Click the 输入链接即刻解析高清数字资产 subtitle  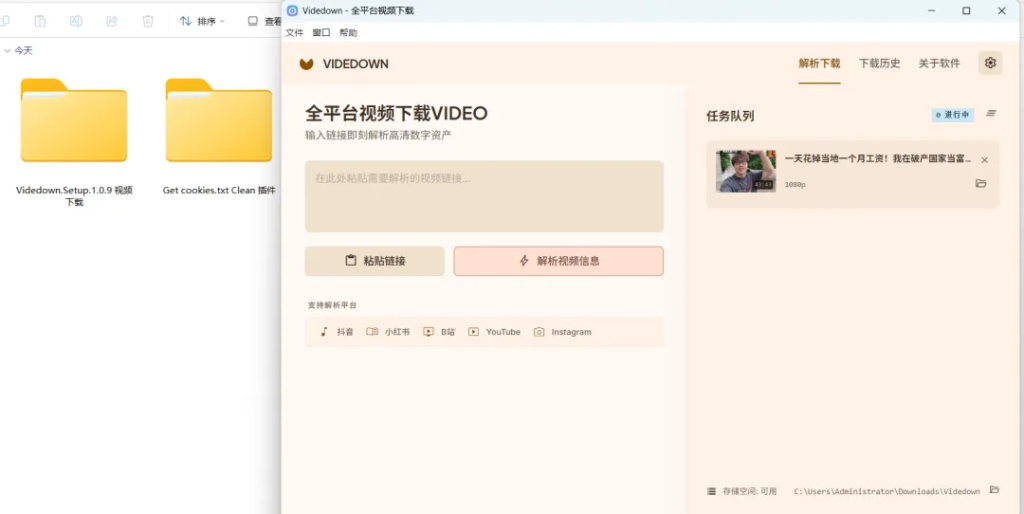[x=378, y=135]
